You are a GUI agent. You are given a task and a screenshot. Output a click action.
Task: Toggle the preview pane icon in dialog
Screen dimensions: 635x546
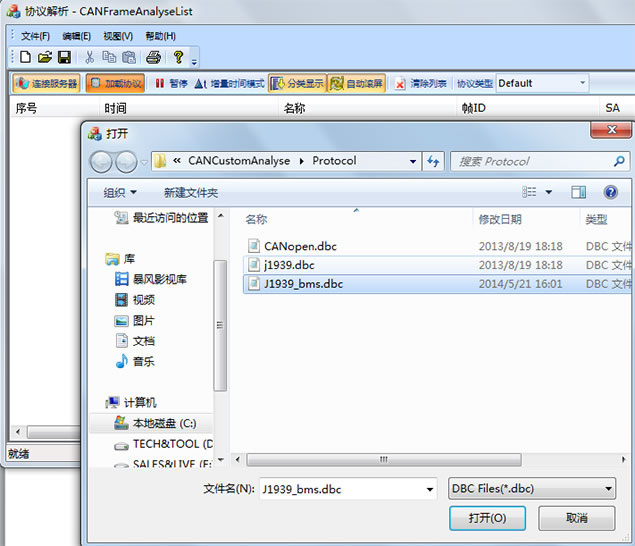pyautogui.click(x=578, y=192)
